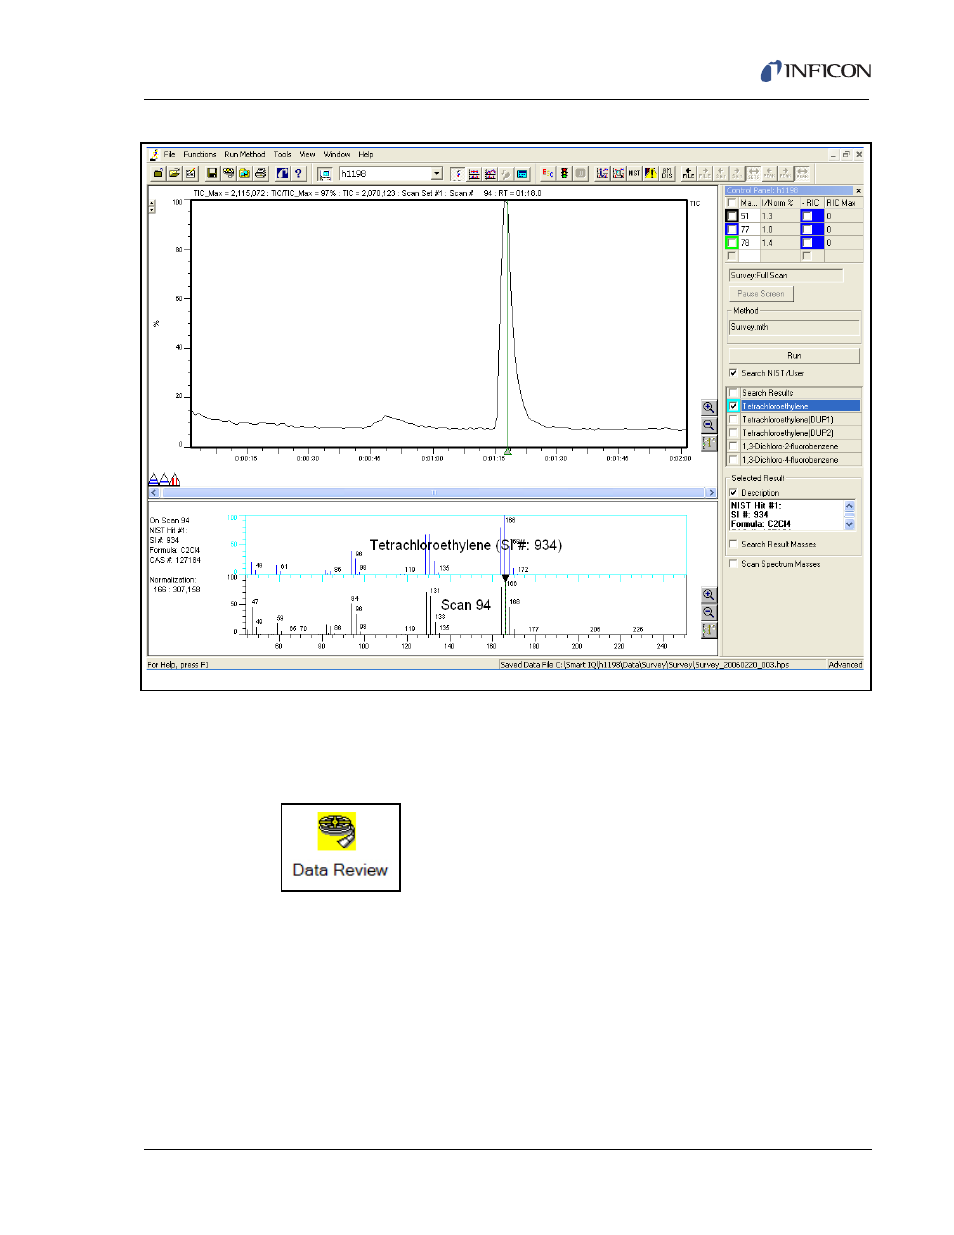Viewport: 954px width, 1235px height.
Task: Click the icon directly right of h1198 dropdown
Action: point(458,174)
